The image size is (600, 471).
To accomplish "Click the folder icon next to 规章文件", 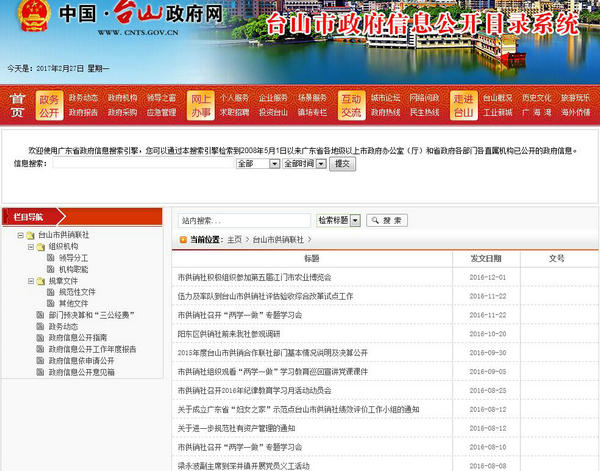I will click(40, 281).
